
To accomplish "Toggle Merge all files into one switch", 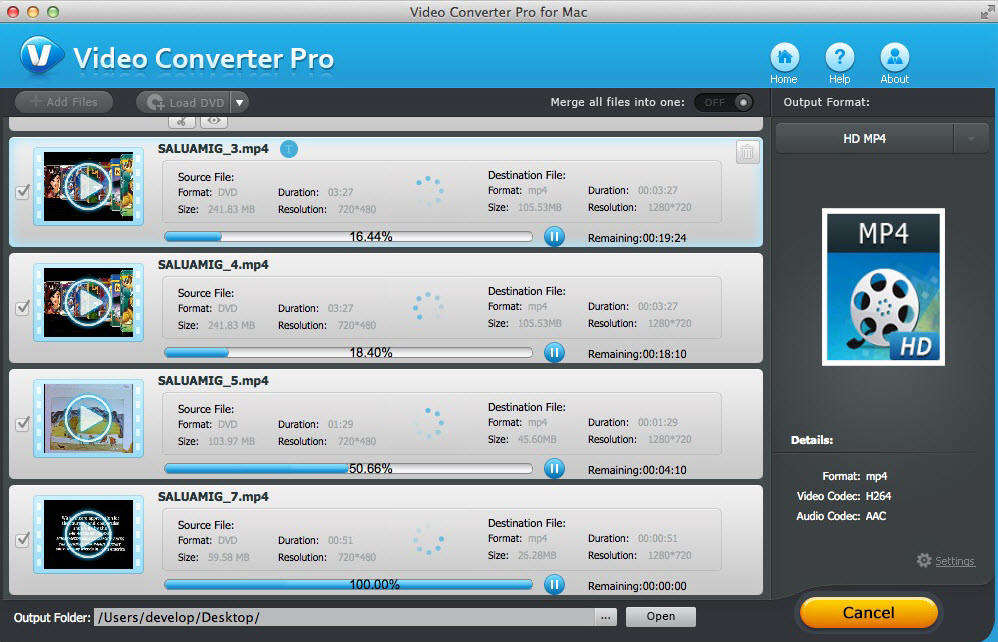I will point(724,102).
